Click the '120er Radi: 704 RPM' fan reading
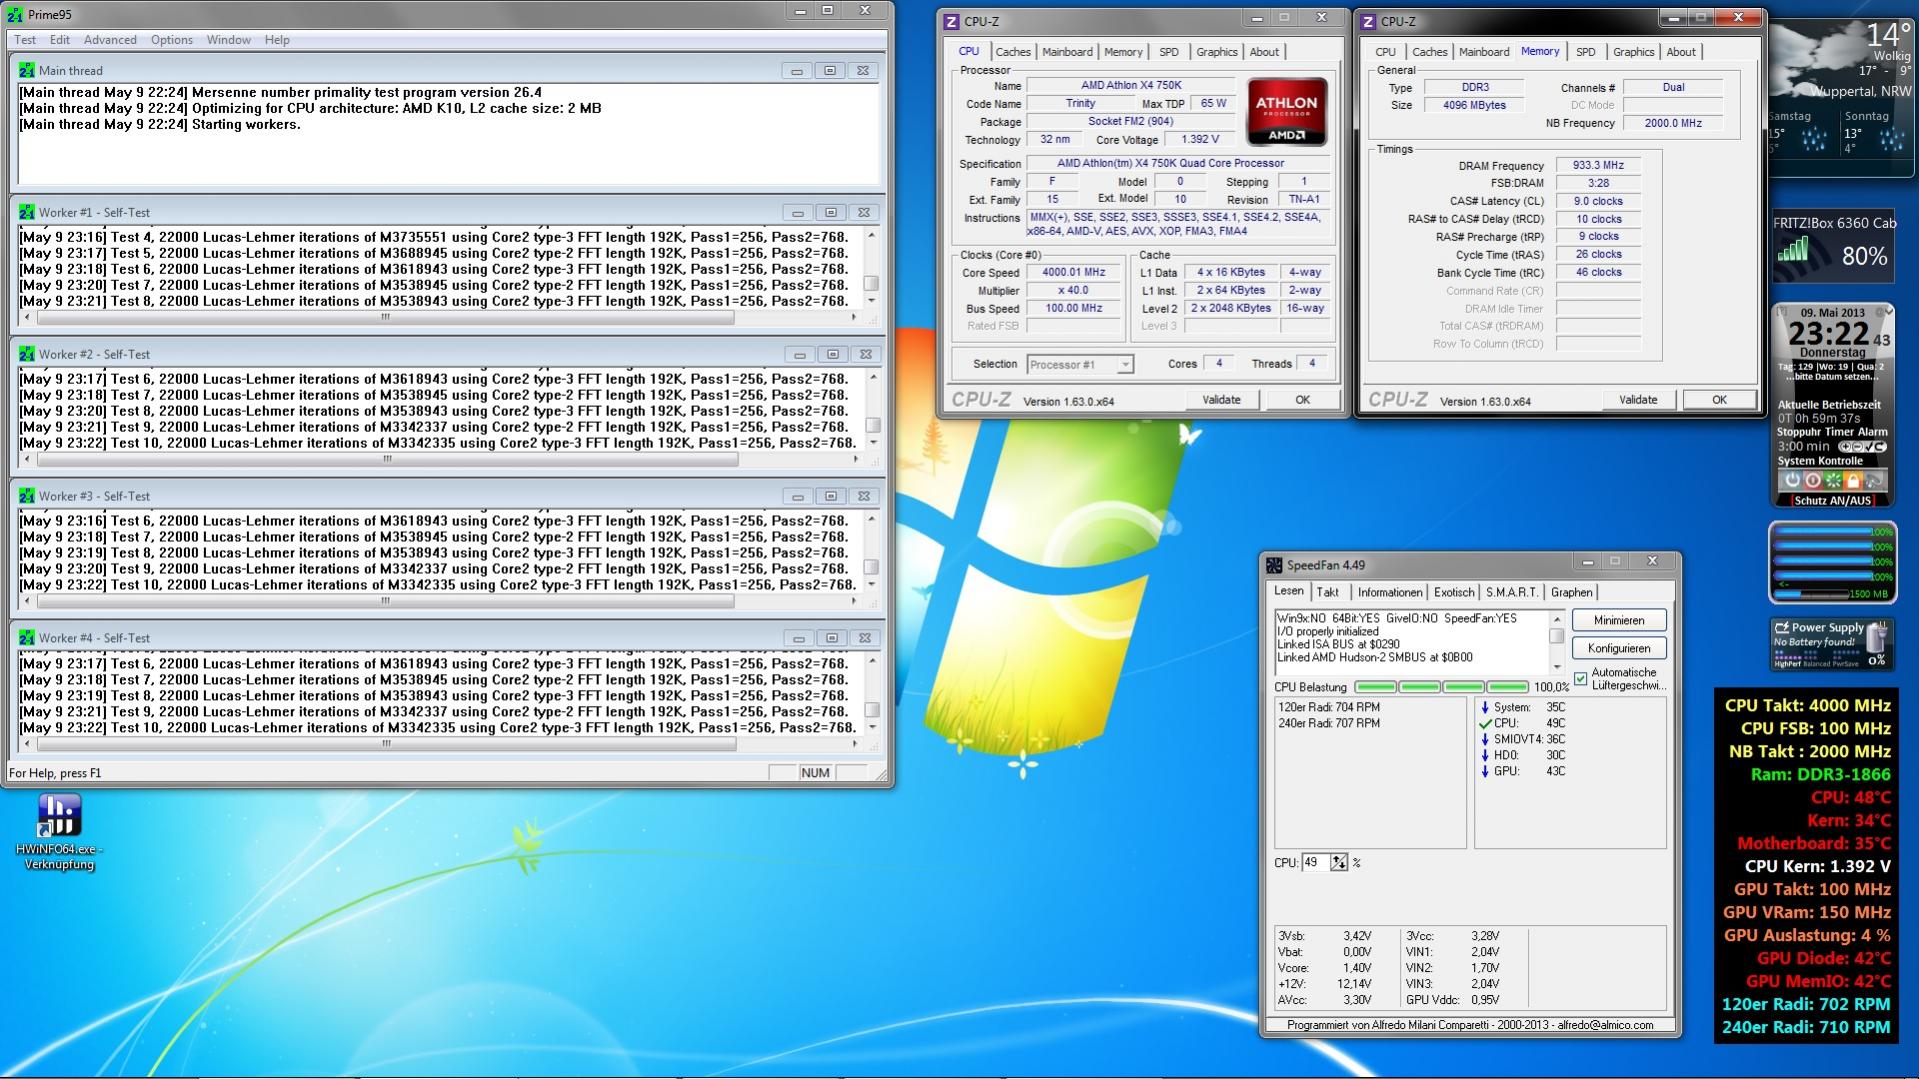1919x1079 pixels. 1329,707
